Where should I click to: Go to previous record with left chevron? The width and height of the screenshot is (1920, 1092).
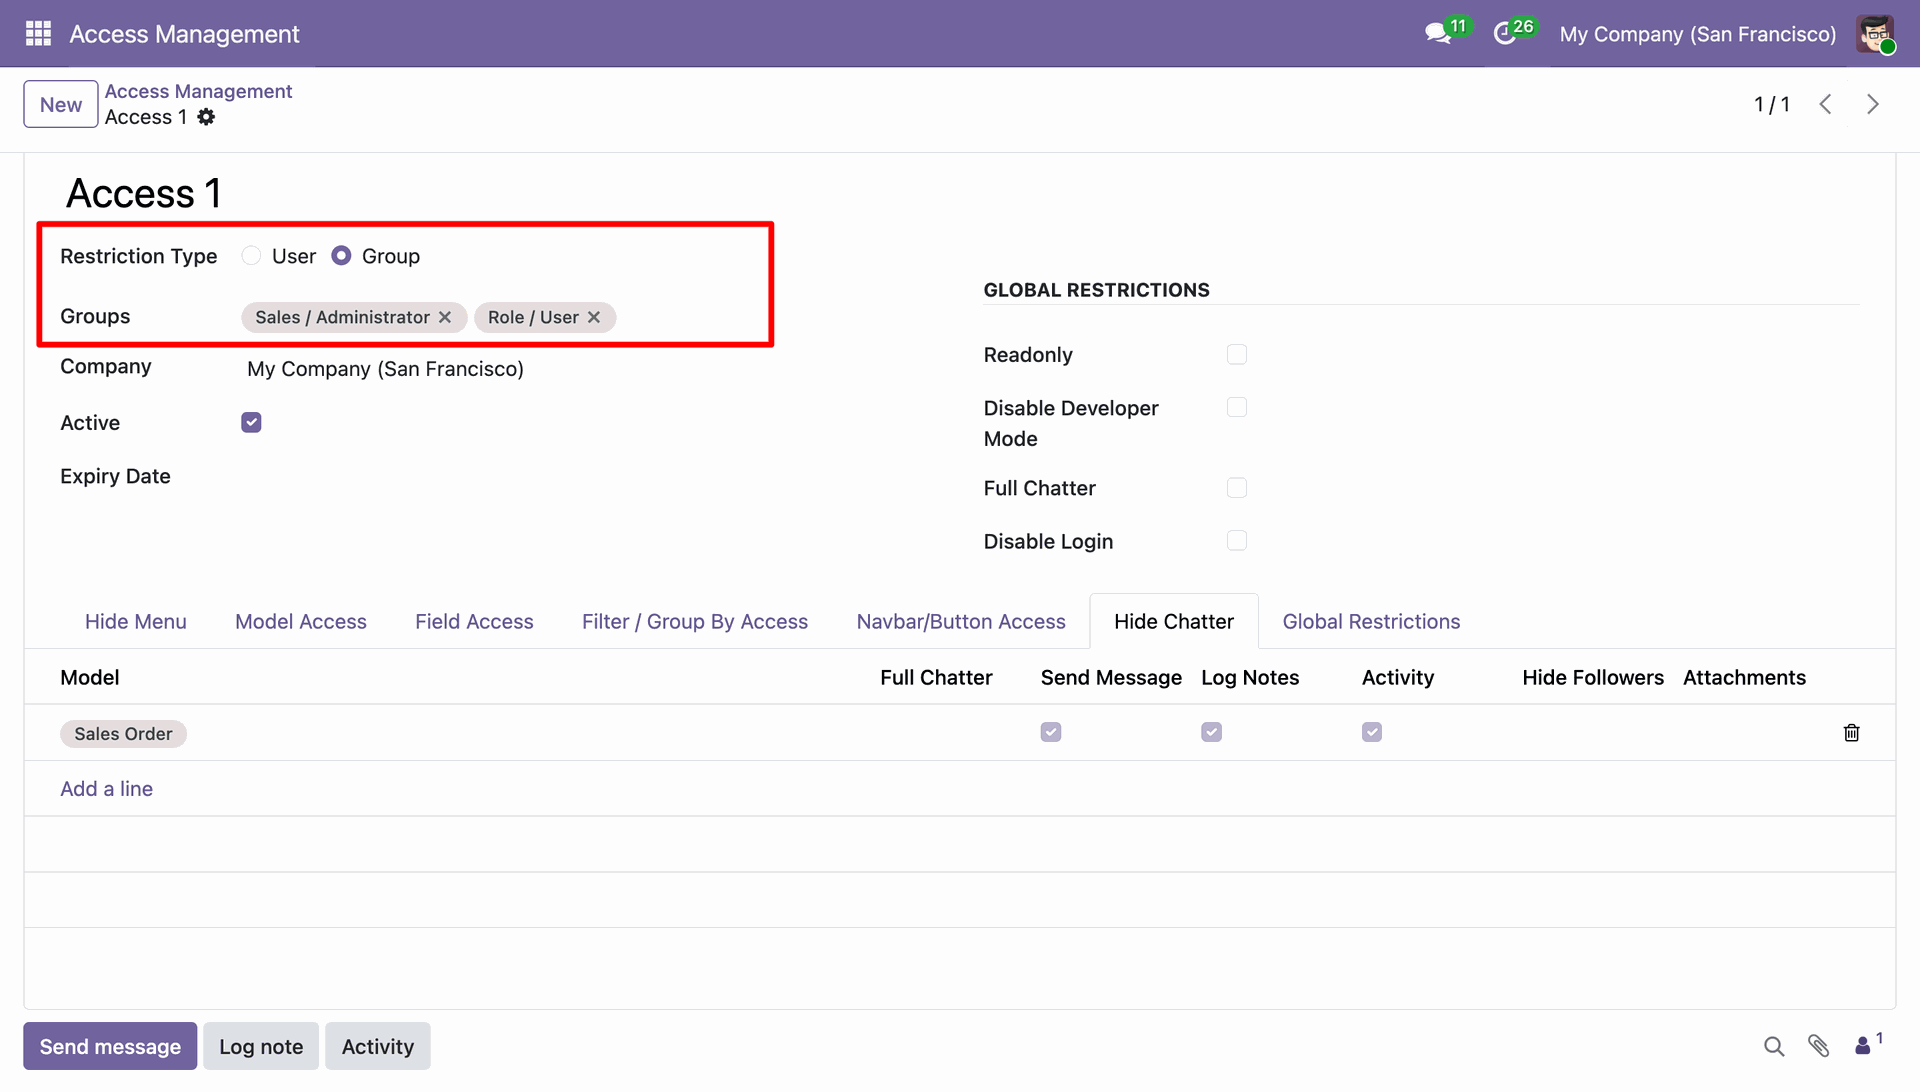tap(1825, 105)
